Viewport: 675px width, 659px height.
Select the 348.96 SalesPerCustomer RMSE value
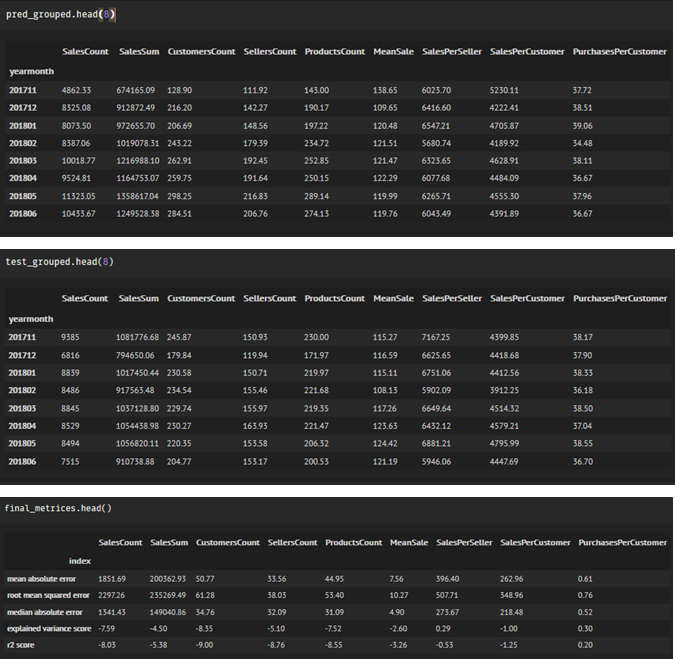[x=511, y=595]
